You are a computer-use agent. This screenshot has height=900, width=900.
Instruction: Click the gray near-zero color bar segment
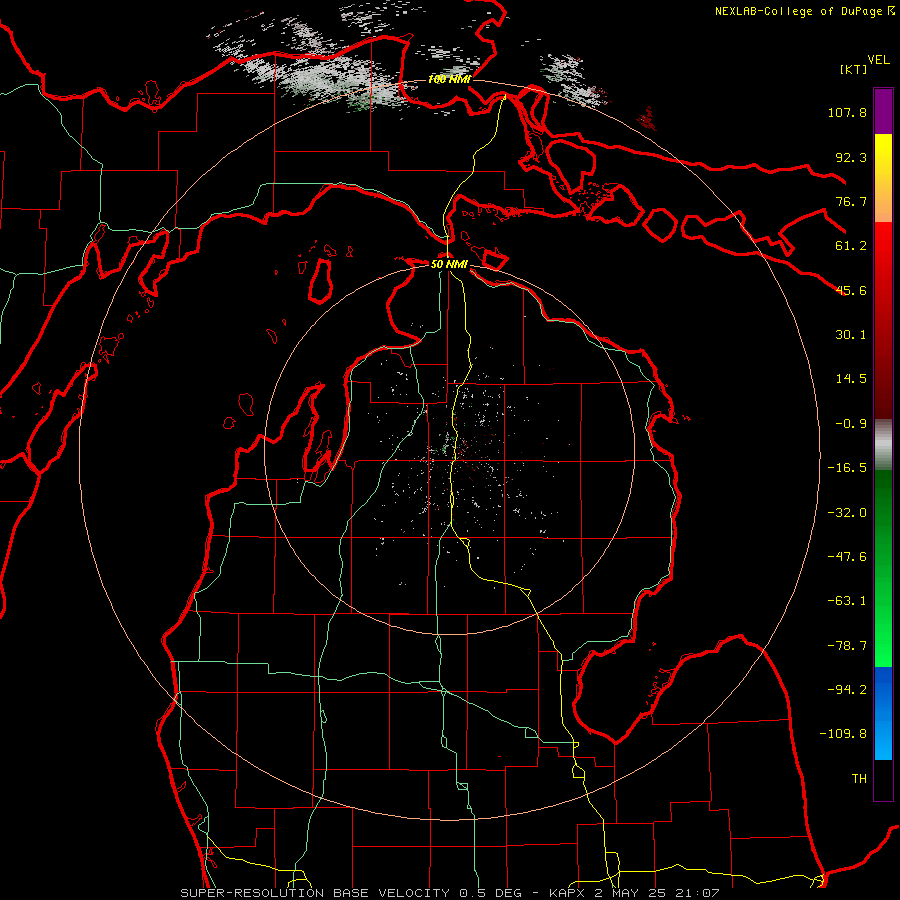(x=883, y=445)
